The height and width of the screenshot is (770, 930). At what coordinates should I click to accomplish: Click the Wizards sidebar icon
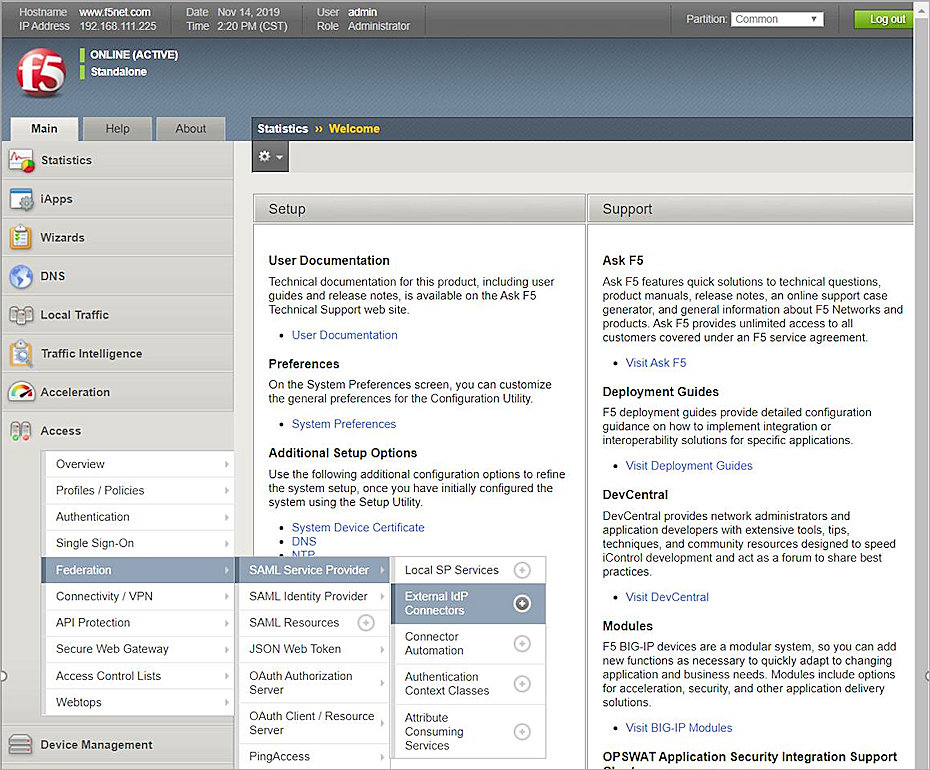tap(23, 238)
